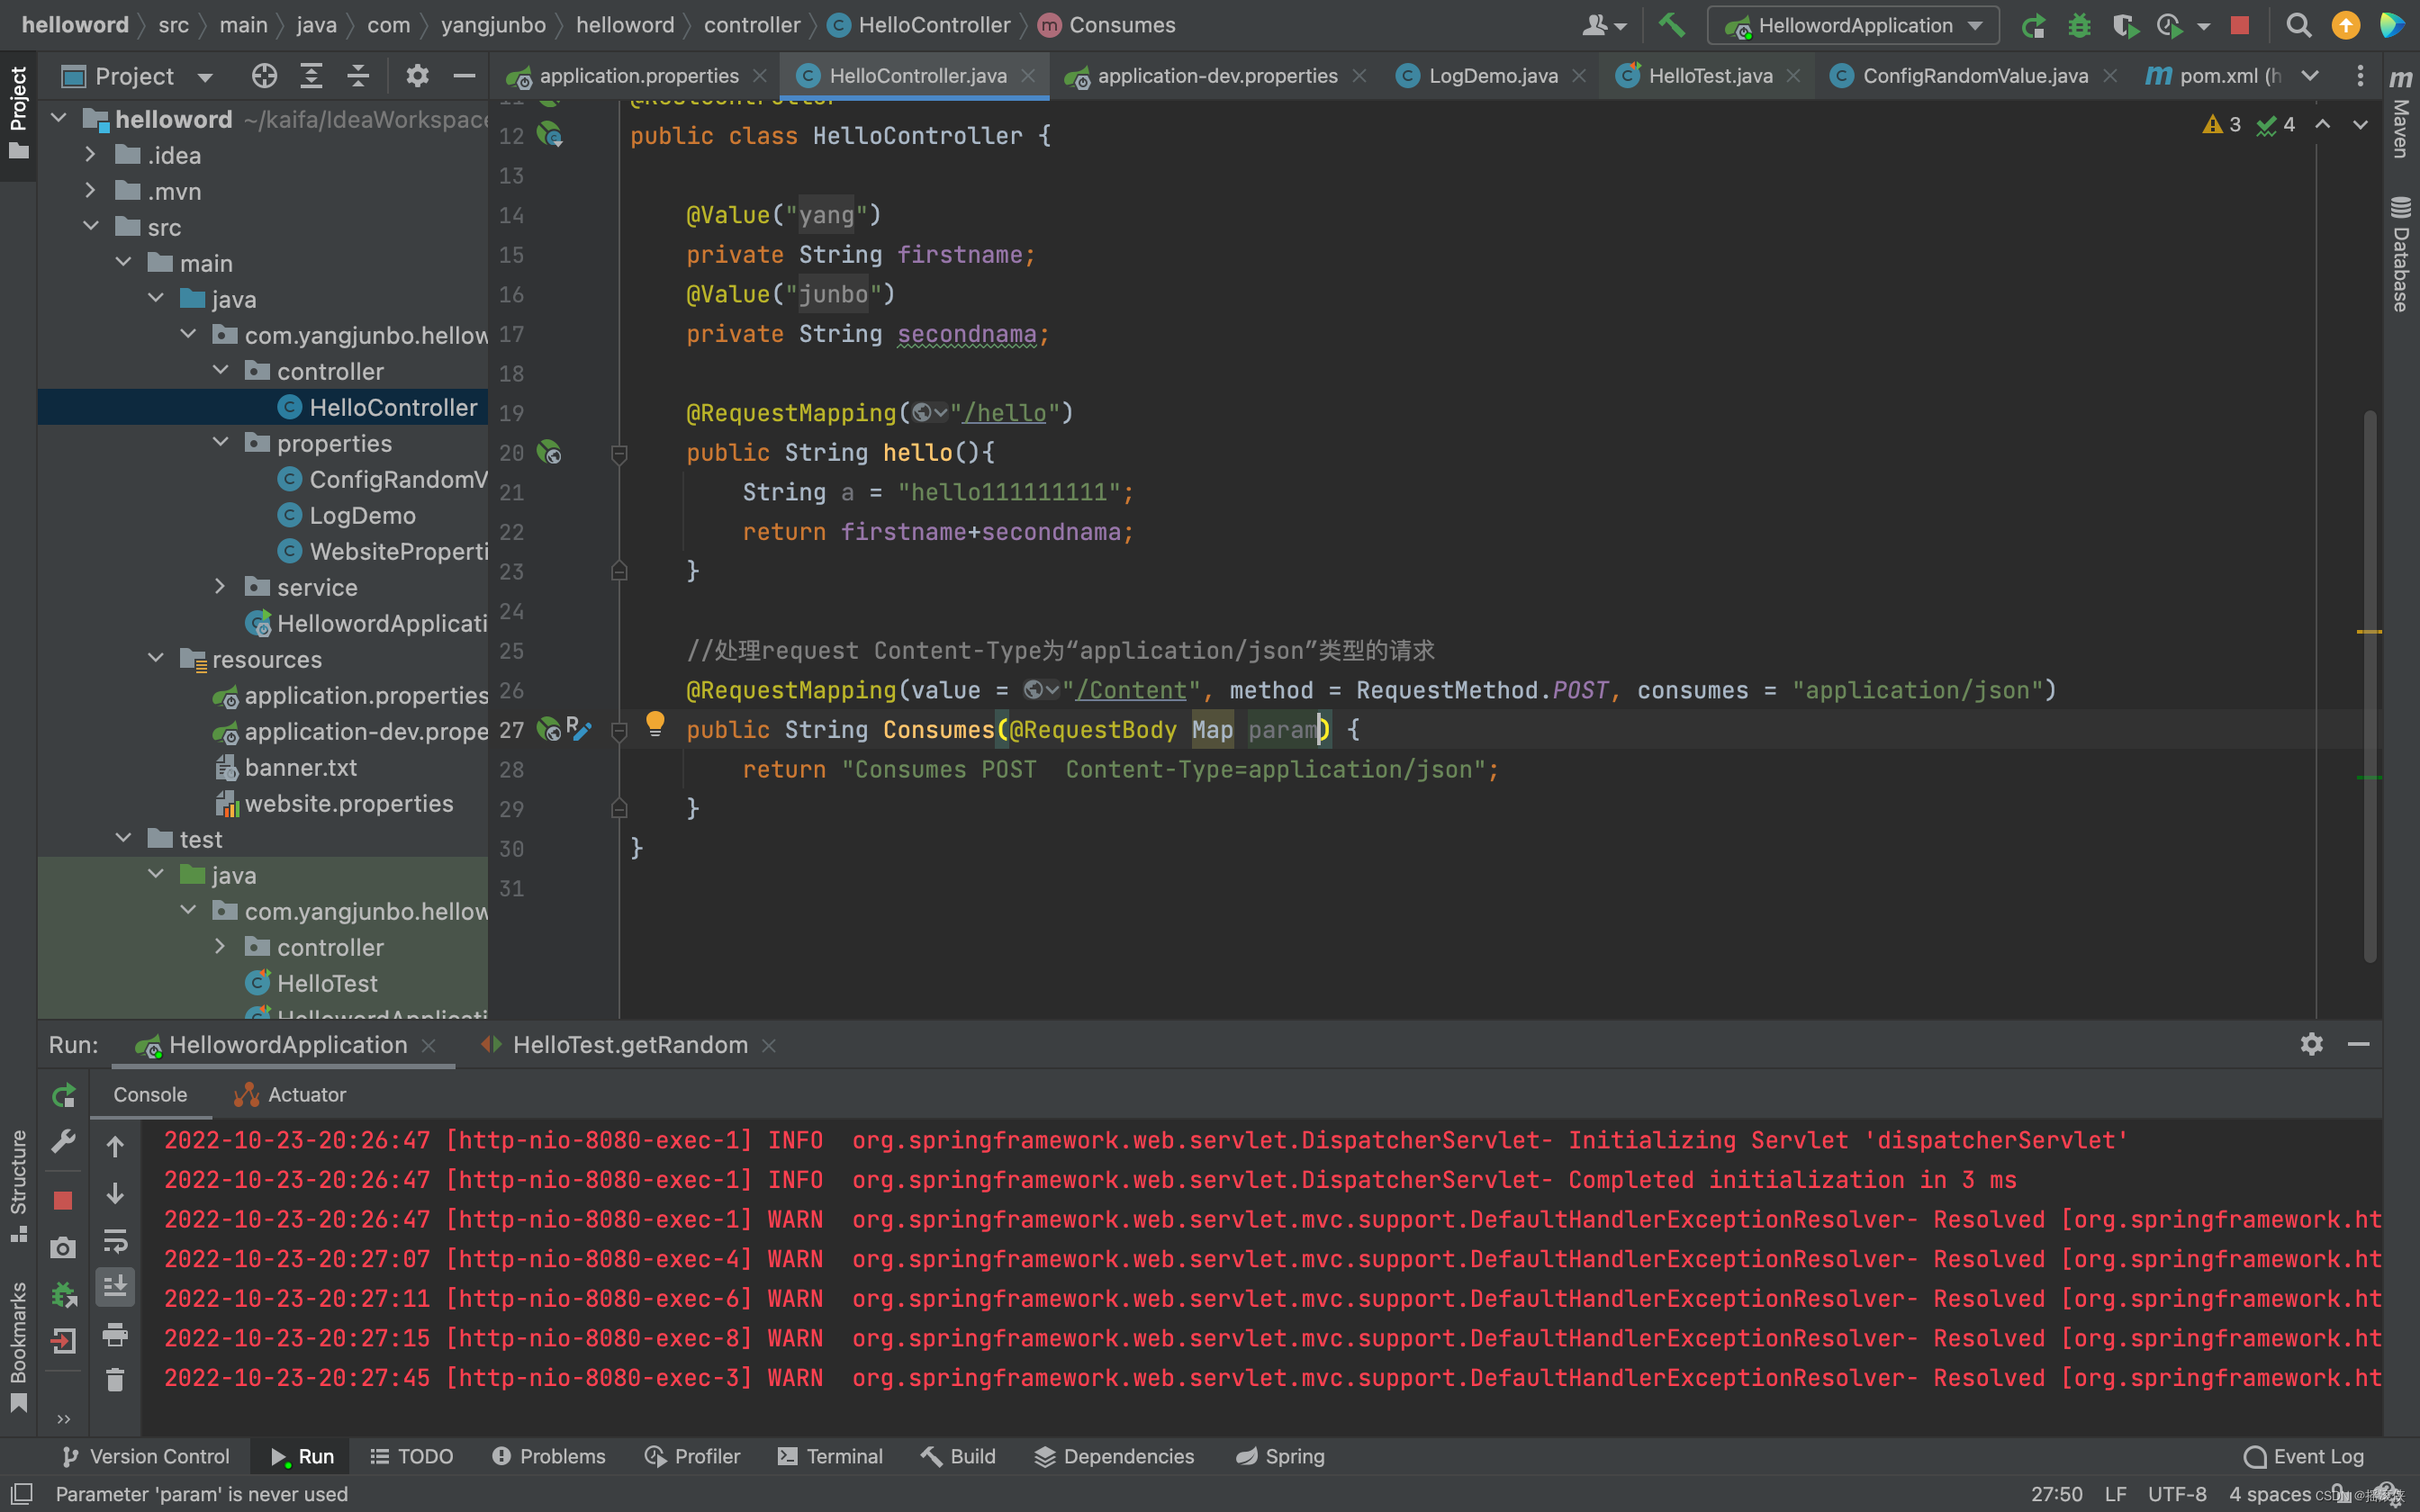Toggle the Project tool window stripe button
This screenshot has width=2420, height=1512.
(x=18, y=110)
